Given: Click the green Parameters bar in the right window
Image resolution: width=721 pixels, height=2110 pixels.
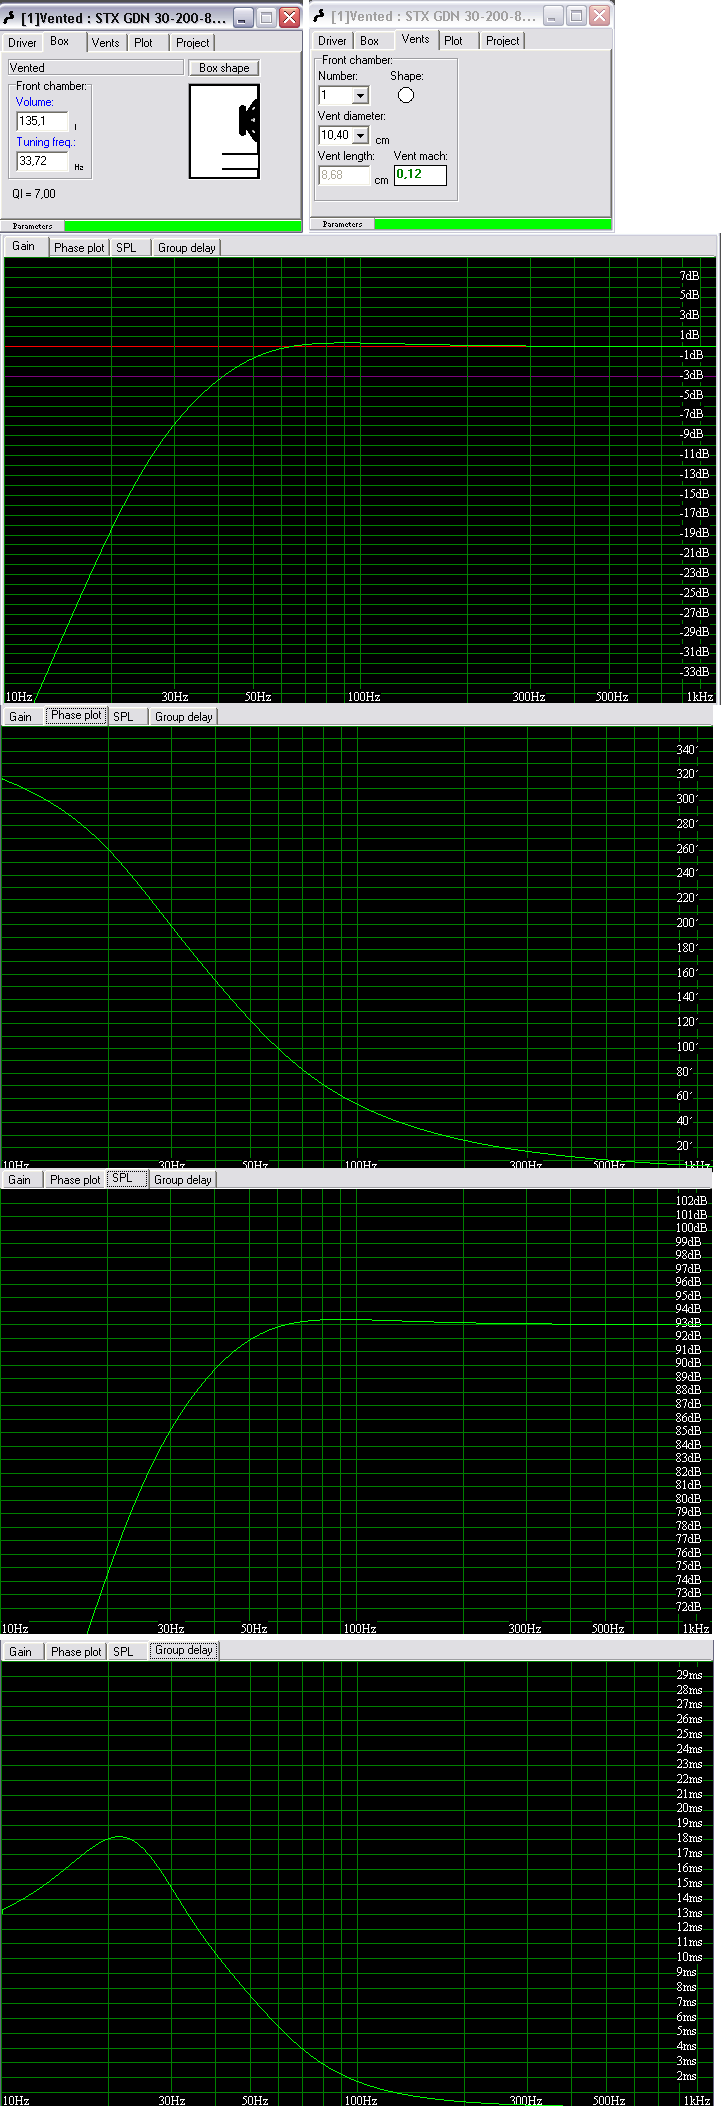Looking at the screenshot, I should (x=493, y=225).
